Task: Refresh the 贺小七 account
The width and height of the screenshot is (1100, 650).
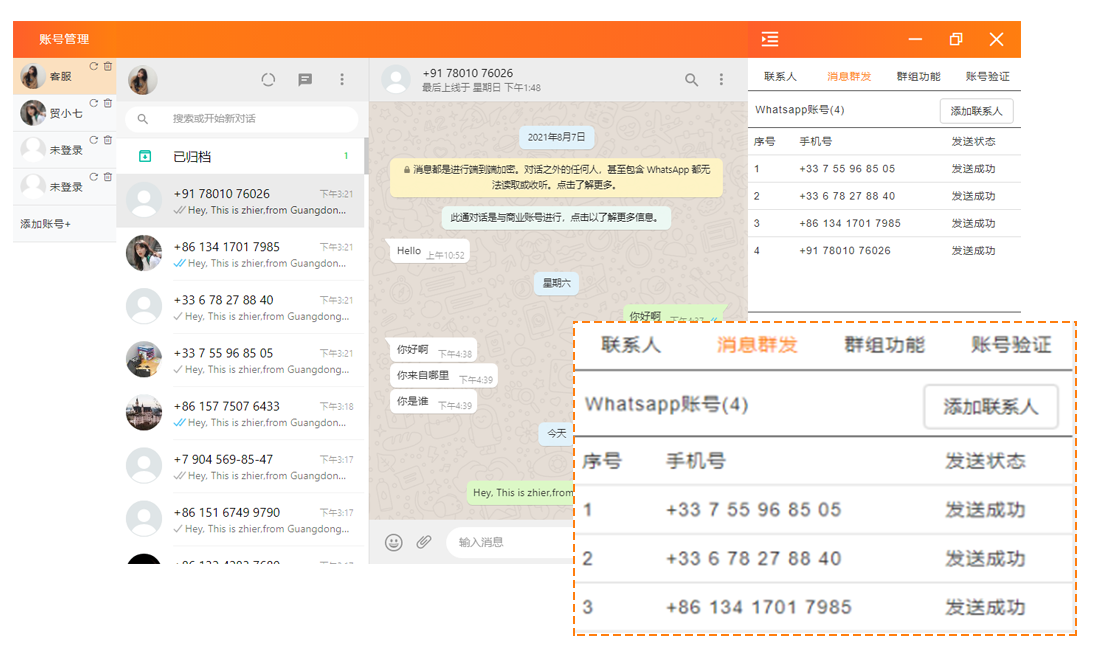Action: (x=93, y=103)
